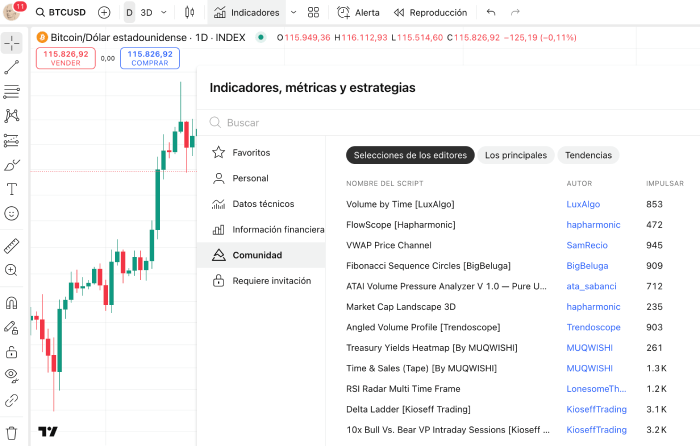Screen dimensions: 700x446
Task: Toggle lock all drawings
Action: (x=12, y=352)
